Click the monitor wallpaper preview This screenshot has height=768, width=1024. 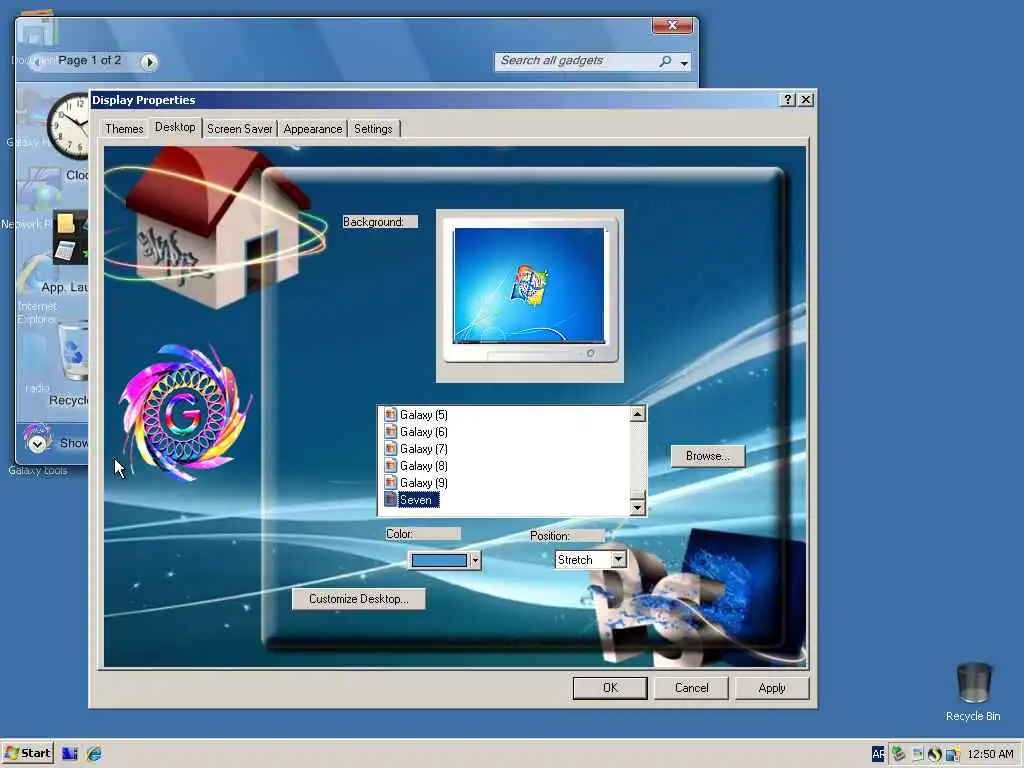(530, 286)
